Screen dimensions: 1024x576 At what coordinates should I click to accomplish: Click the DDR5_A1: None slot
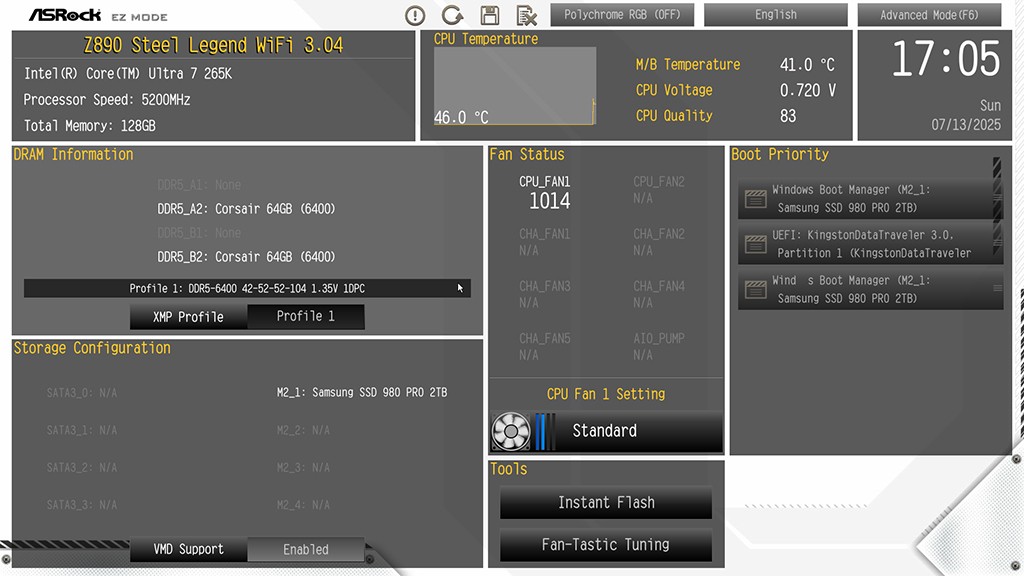tap(199, 185)
